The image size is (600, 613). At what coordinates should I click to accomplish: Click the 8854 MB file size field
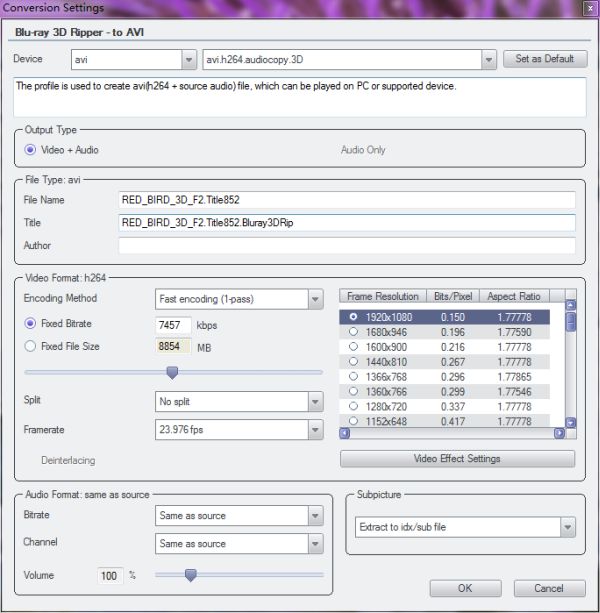click(173, 346)
